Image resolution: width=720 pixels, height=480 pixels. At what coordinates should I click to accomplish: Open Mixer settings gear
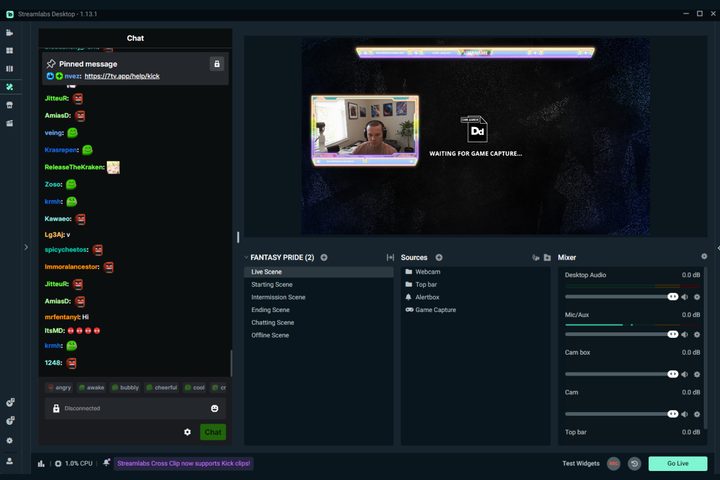[x=704, y=257]
